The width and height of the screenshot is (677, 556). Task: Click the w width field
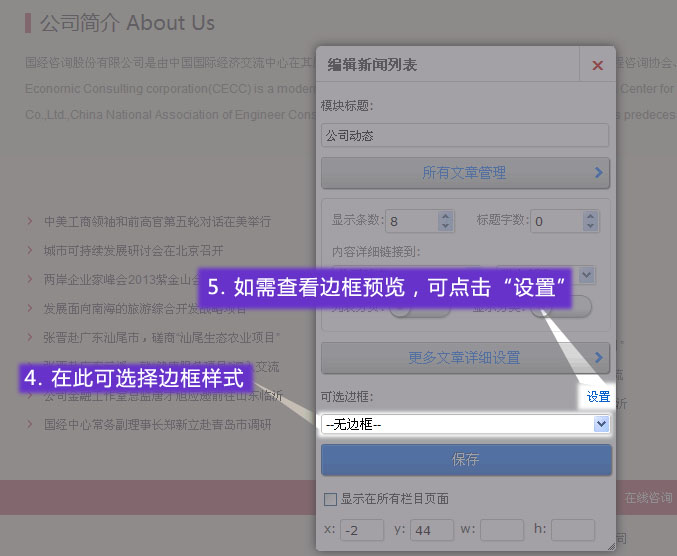click(x=501, y=530)
